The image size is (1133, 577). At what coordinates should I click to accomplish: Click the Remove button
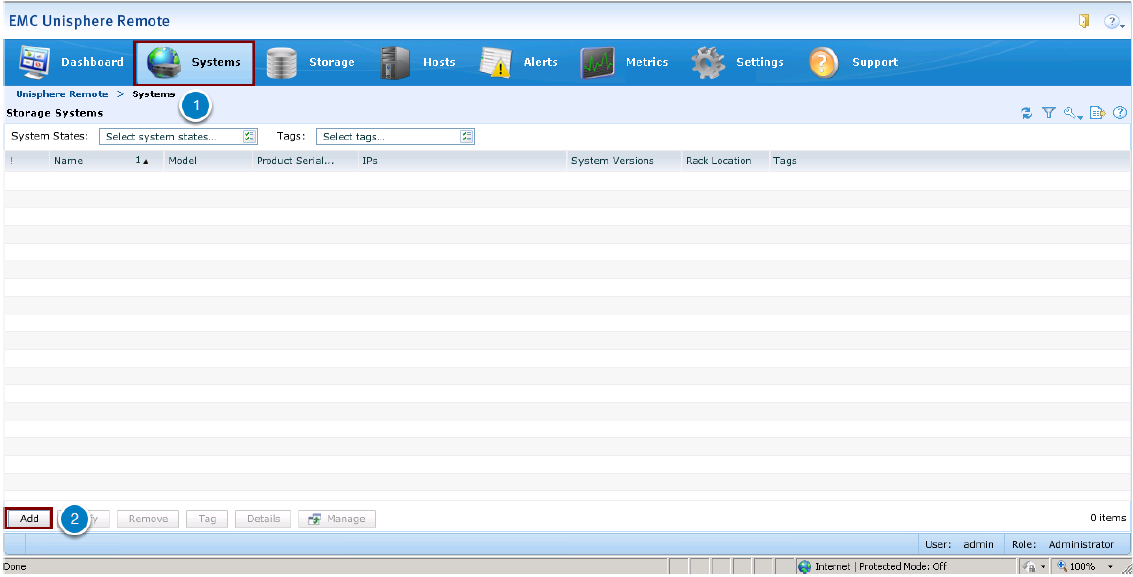coord(148,519)
